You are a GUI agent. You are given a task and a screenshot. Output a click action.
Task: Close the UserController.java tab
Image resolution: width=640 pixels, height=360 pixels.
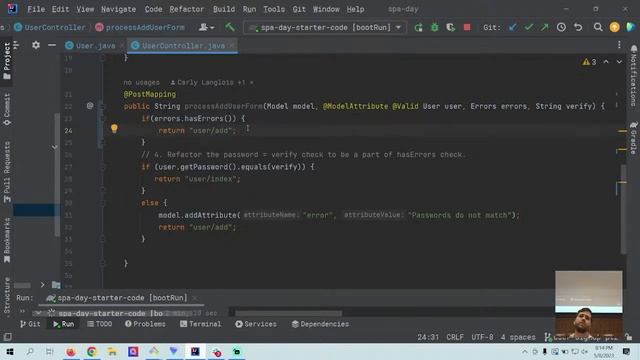tap(231, 46)
